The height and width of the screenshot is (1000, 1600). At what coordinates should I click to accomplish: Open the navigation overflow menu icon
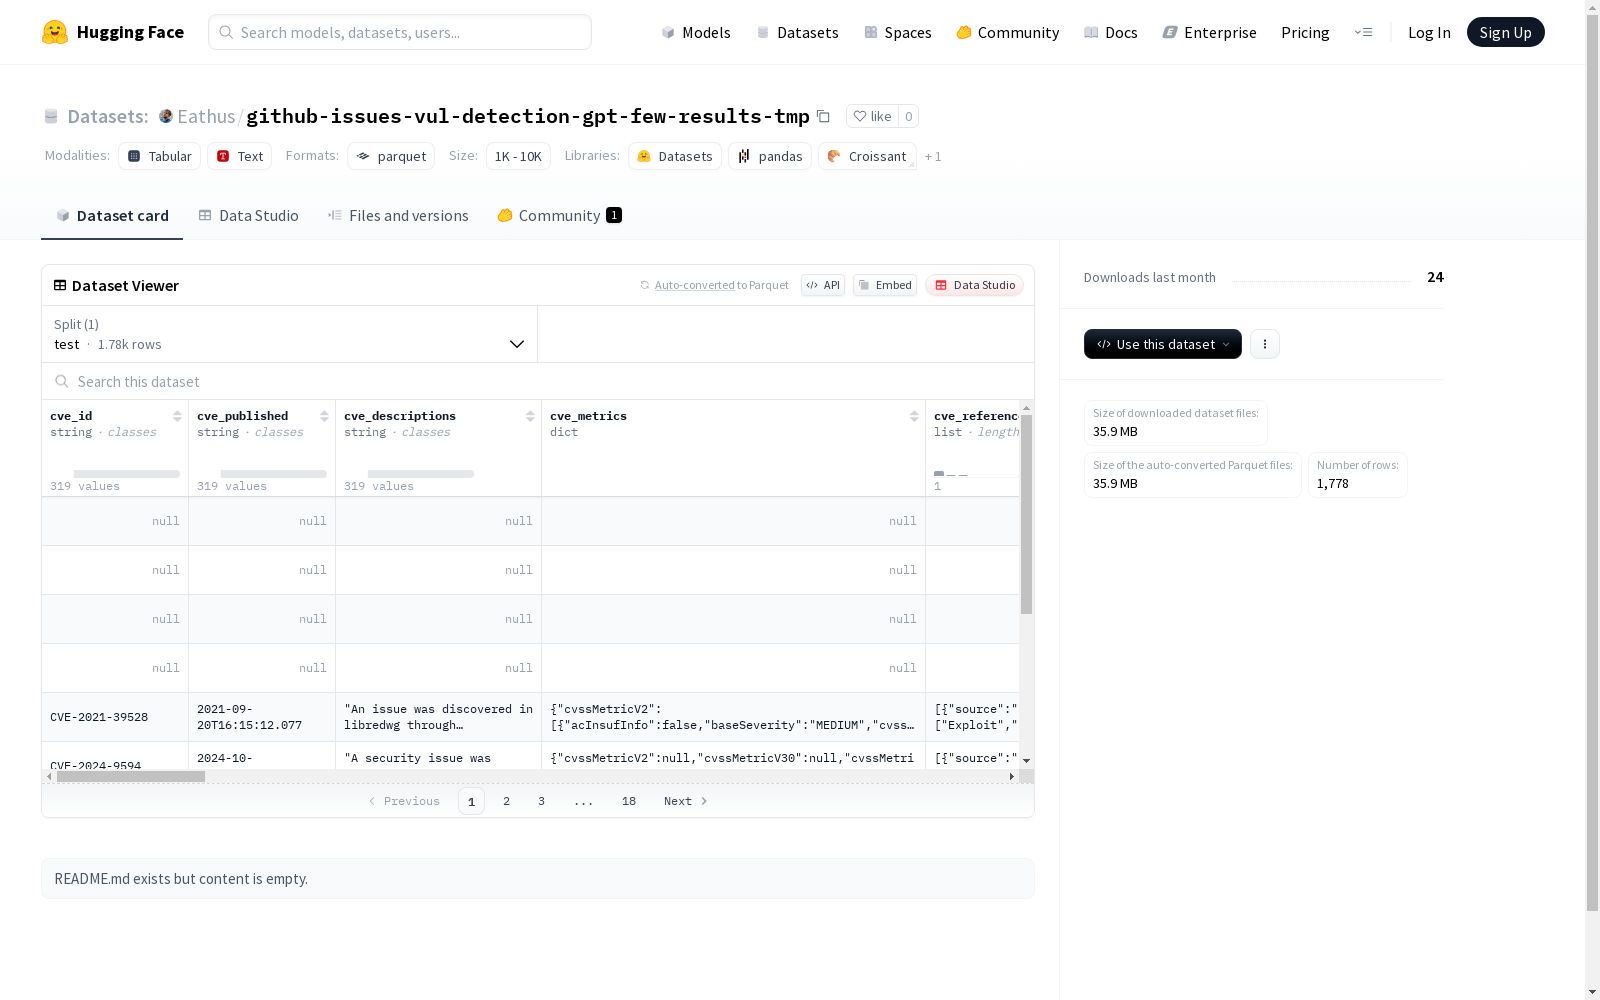pos(1363,32)
